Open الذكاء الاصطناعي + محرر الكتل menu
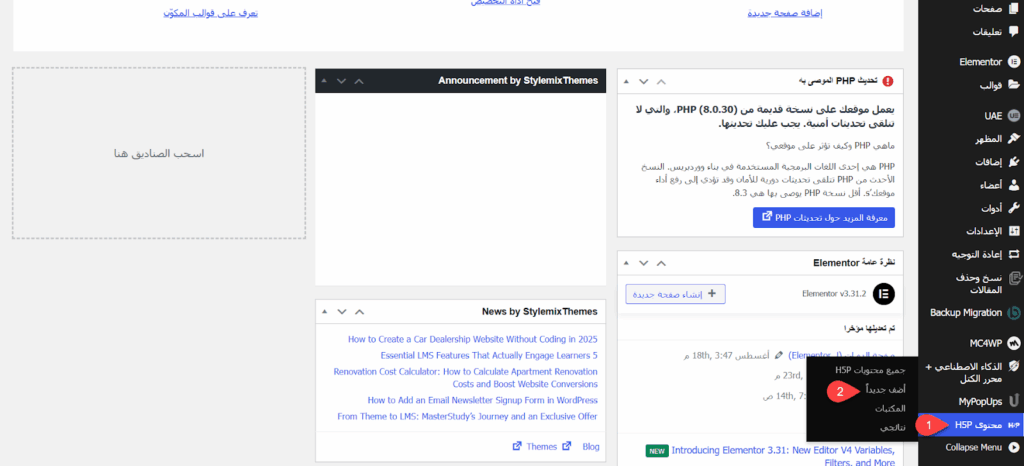The width and height of the screenshot is (1024, 466). 971,373
